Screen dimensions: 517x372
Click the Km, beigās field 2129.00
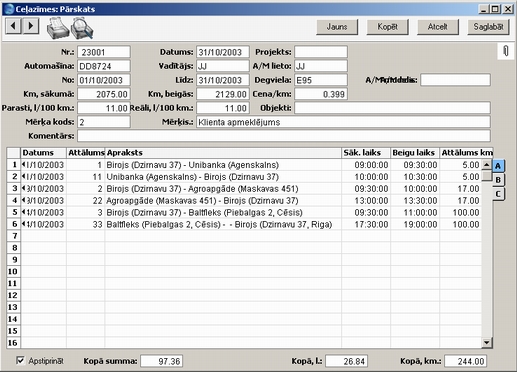223,94
